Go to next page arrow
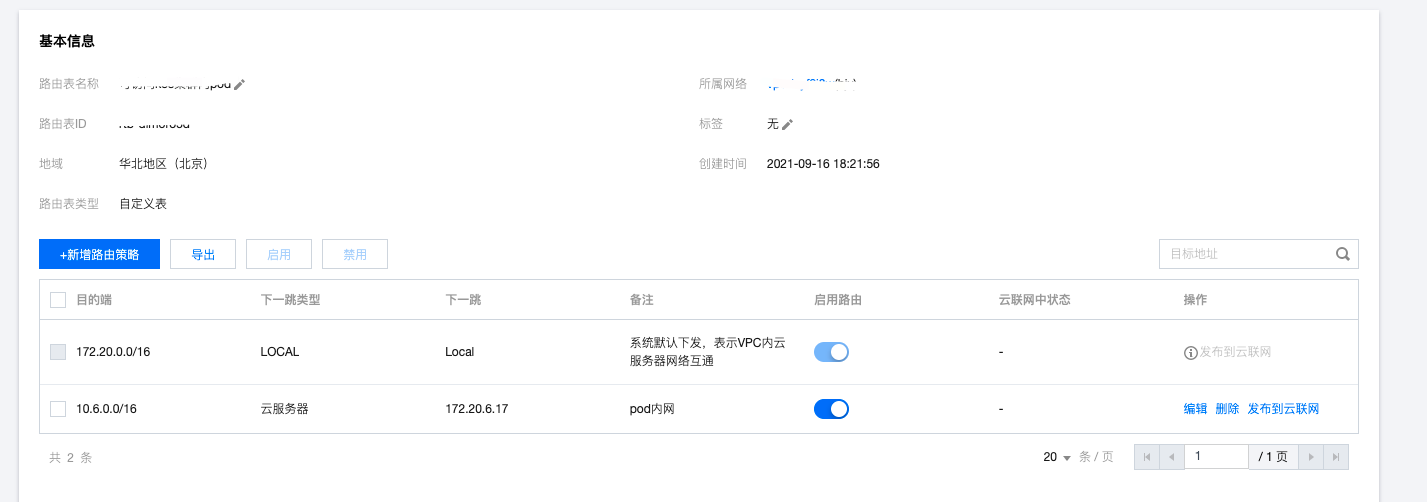 pyautogui.click(x=1311, y=457)
